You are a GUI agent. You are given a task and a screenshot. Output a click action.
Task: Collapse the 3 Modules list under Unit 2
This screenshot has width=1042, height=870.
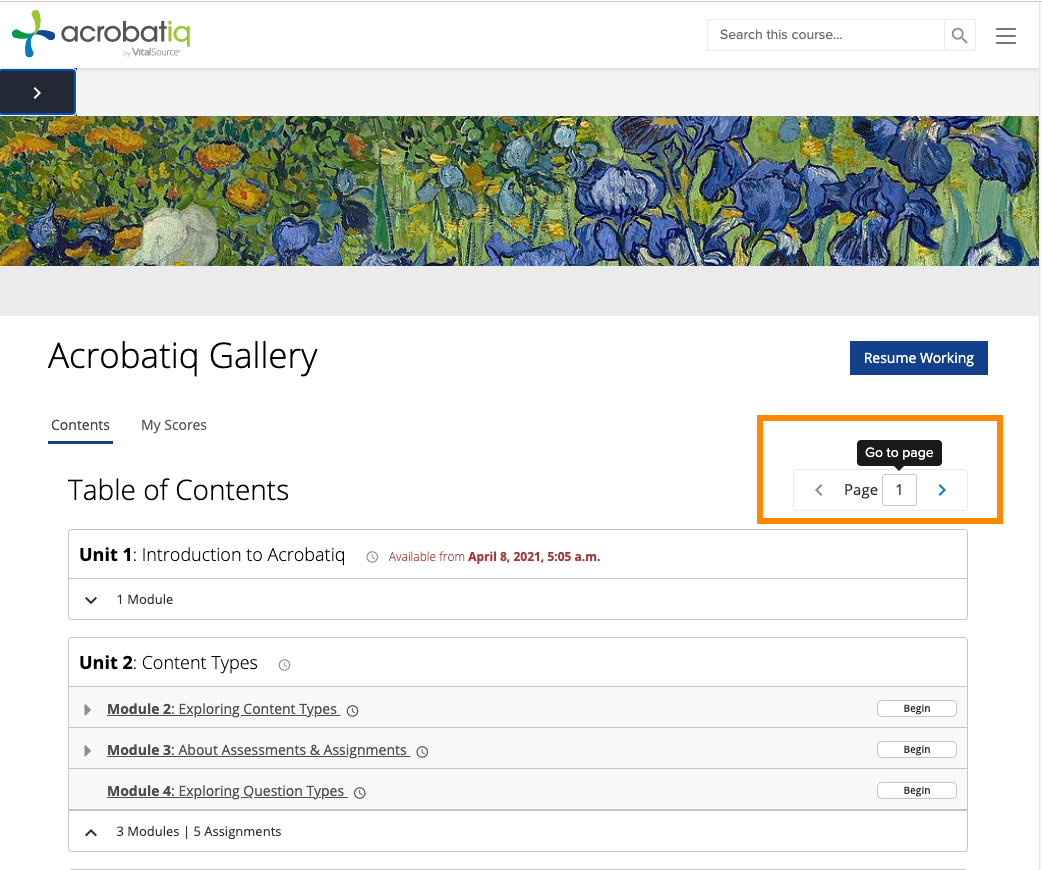[91, 831]
